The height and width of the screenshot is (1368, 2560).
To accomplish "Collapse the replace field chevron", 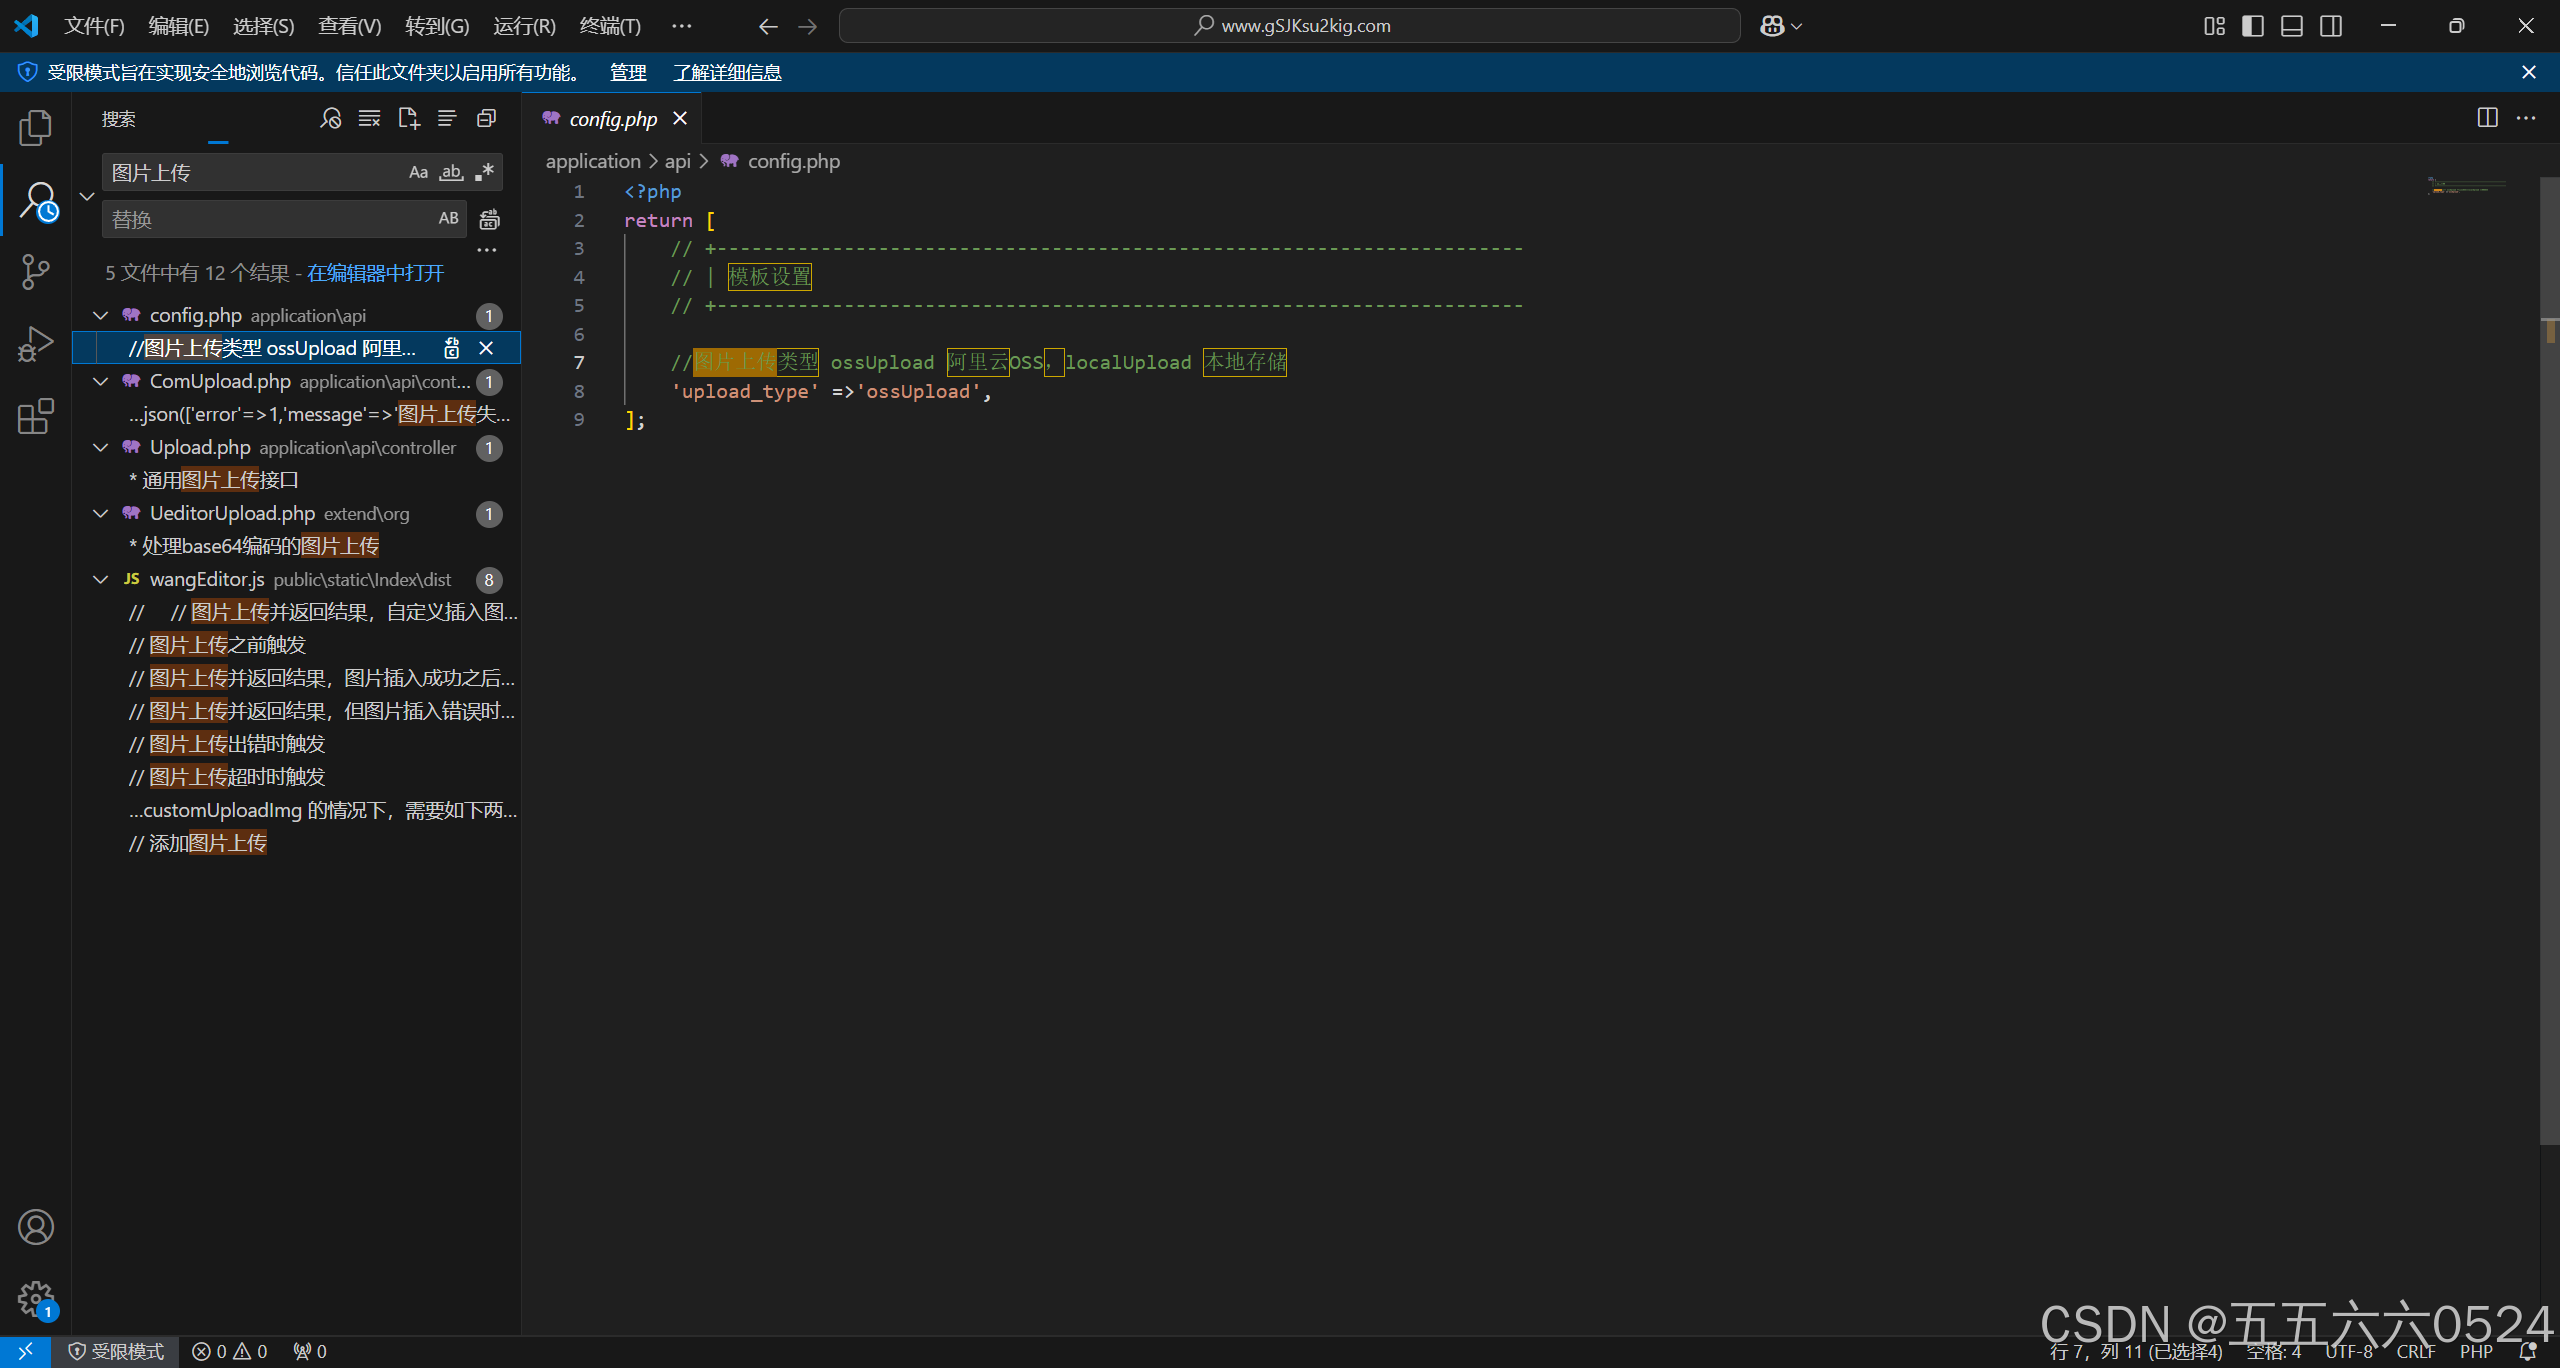I will [87, 196].
